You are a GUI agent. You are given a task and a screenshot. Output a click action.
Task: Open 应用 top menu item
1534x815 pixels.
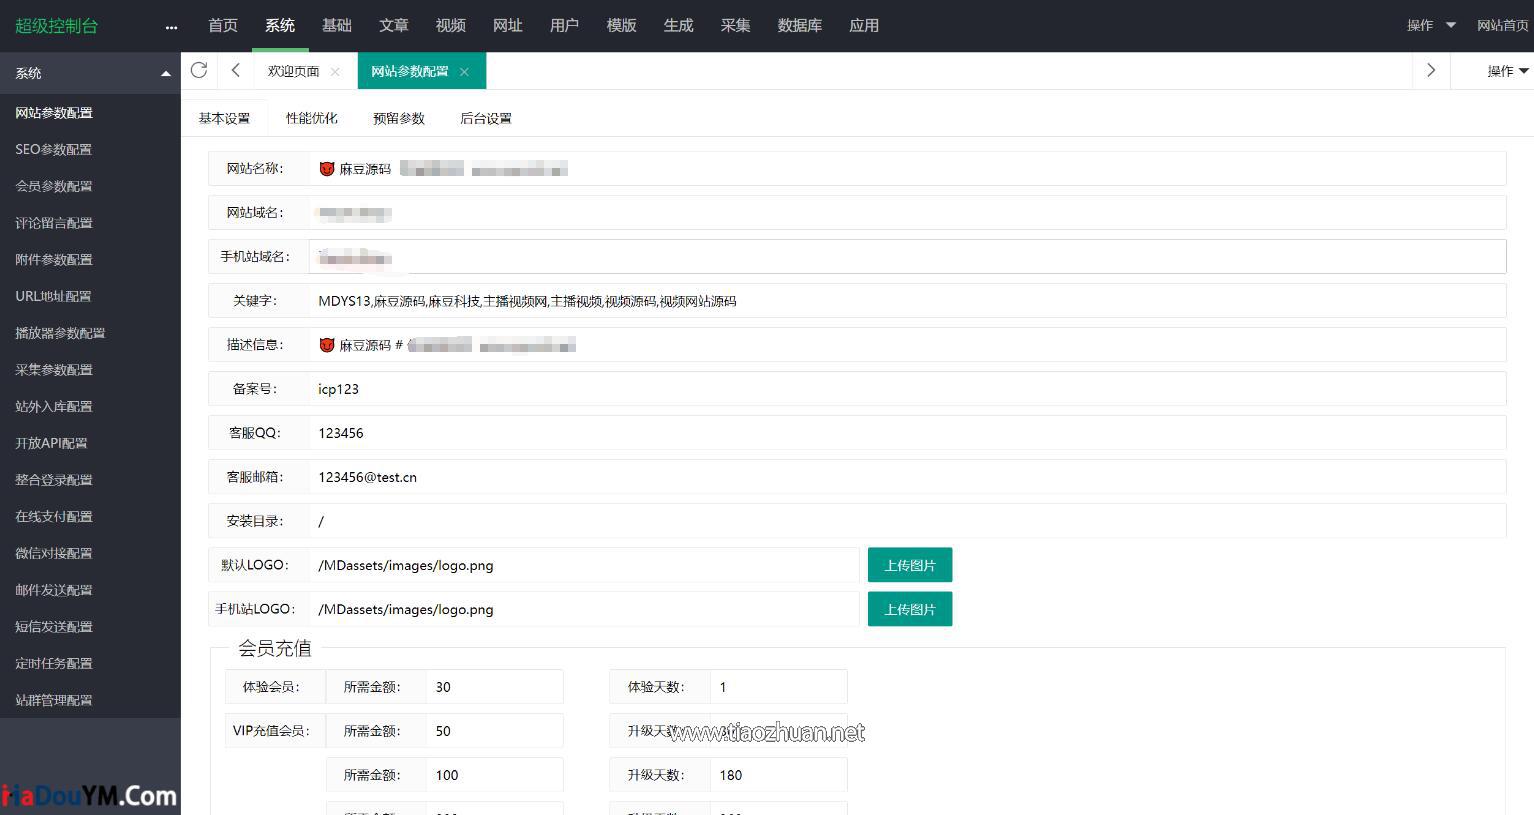point(864,25)
